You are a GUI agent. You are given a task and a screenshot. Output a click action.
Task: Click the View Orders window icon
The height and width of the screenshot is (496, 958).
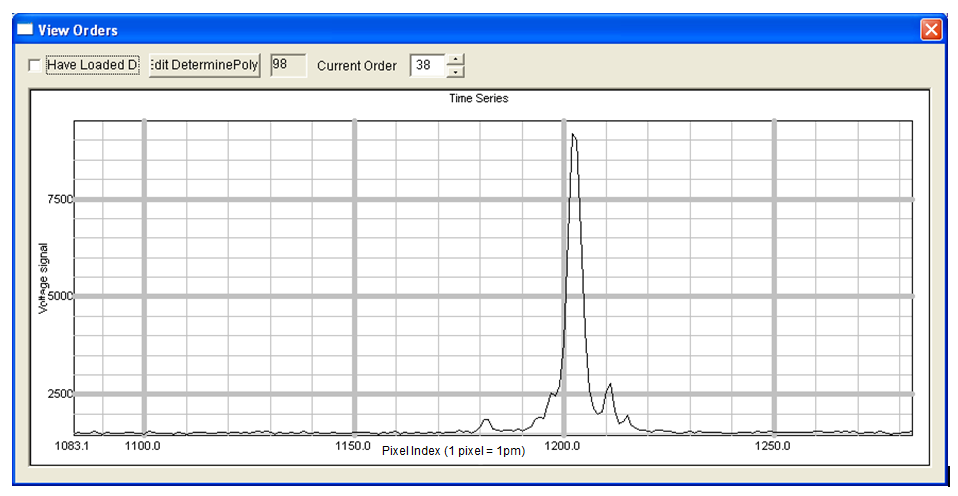25,29
